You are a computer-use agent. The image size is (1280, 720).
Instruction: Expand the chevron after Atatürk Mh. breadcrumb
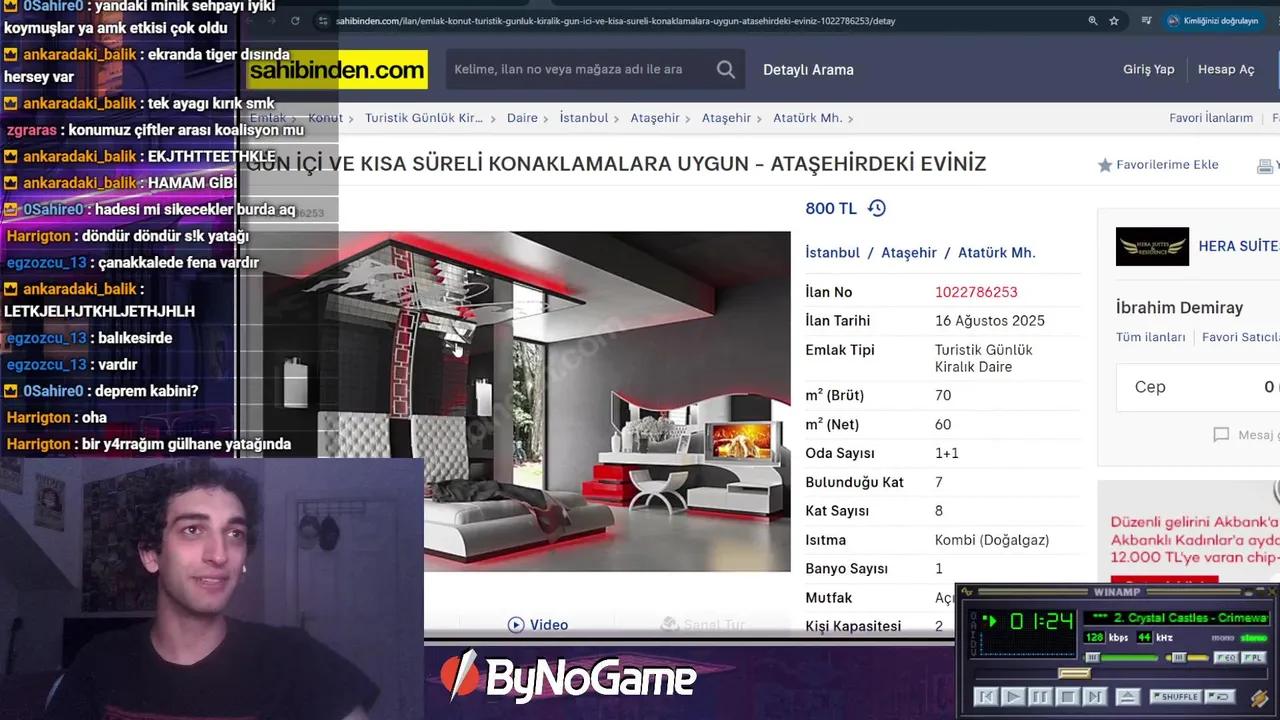tap(851, 118)
